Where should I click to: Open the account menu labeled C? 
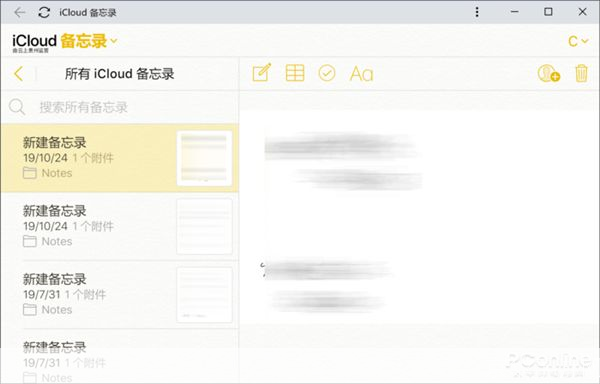[578, 41]
